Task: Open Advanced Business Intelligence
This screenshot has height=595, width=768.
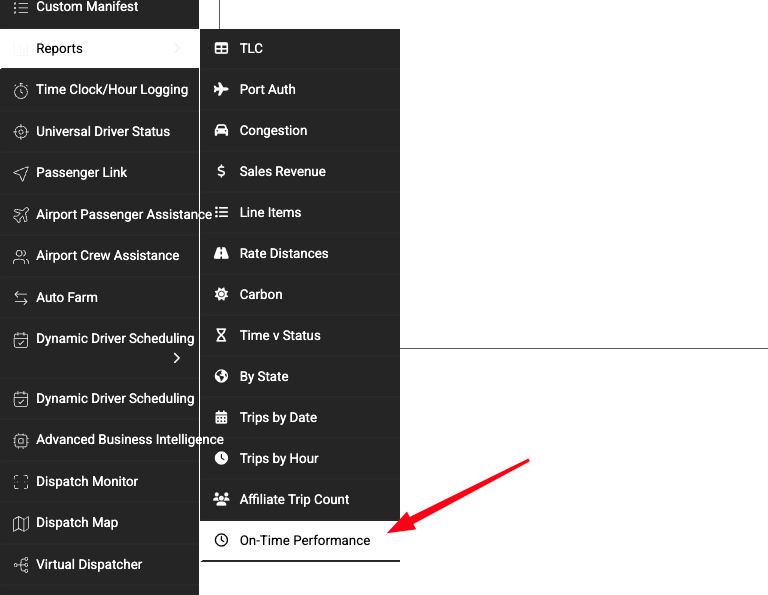Action: (x=129, y=439)
